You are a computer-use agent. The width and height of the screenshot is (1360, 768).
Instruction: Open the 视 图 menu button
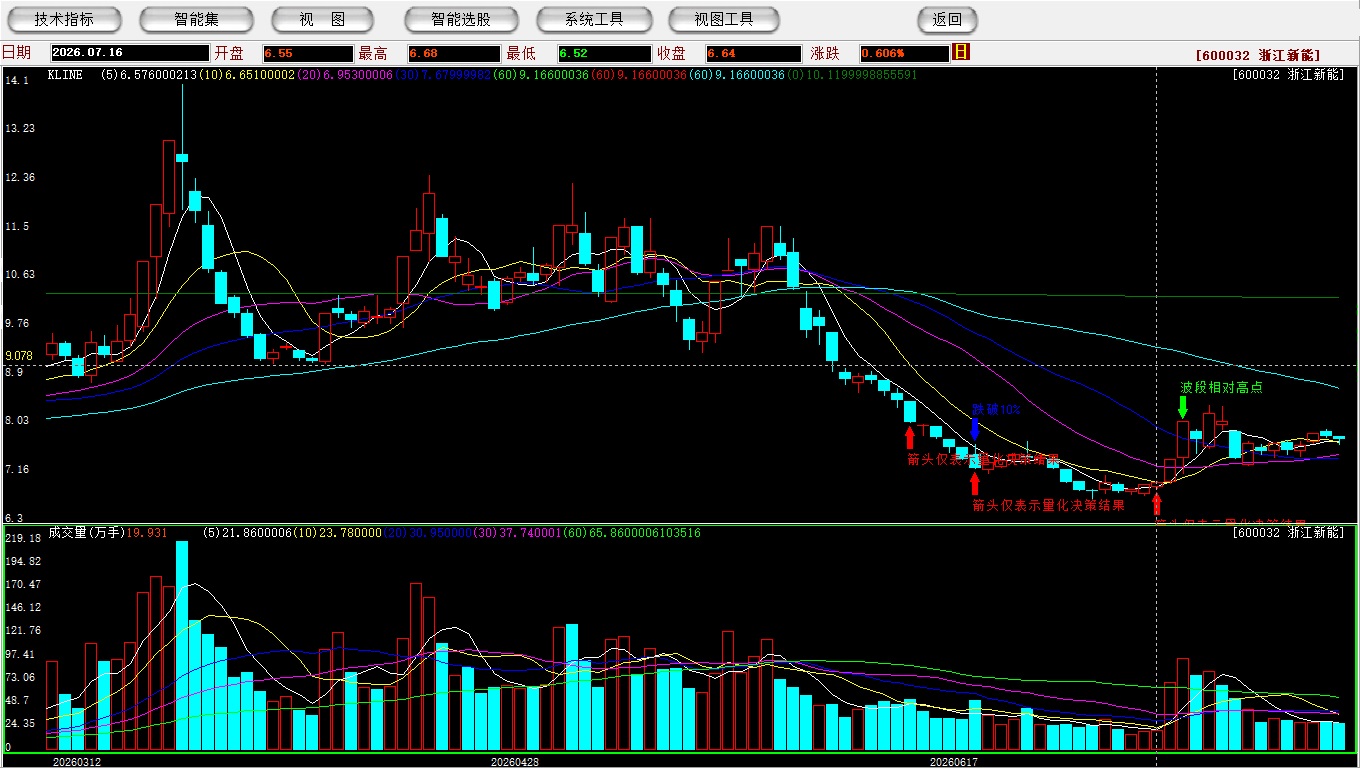[x=321, y=19]
